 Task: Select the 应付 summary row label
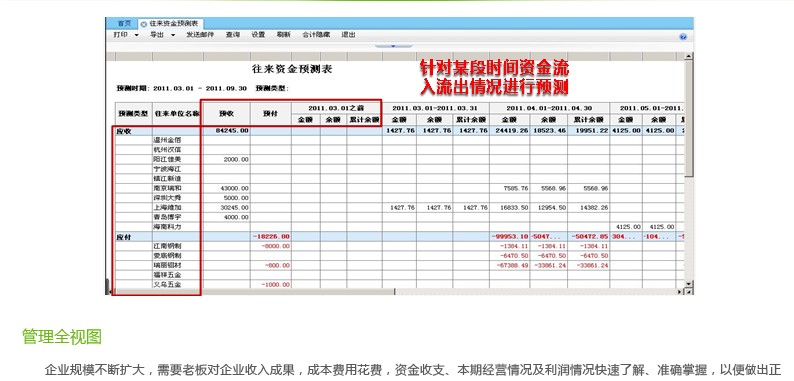click(124, 237)
